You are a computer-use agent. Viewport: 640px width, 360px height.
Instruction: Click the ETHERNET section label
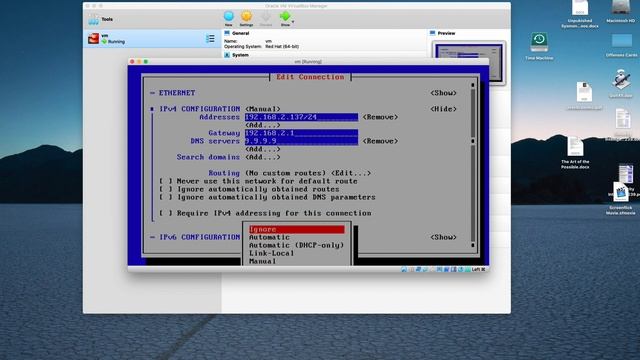tap(177, 93)
